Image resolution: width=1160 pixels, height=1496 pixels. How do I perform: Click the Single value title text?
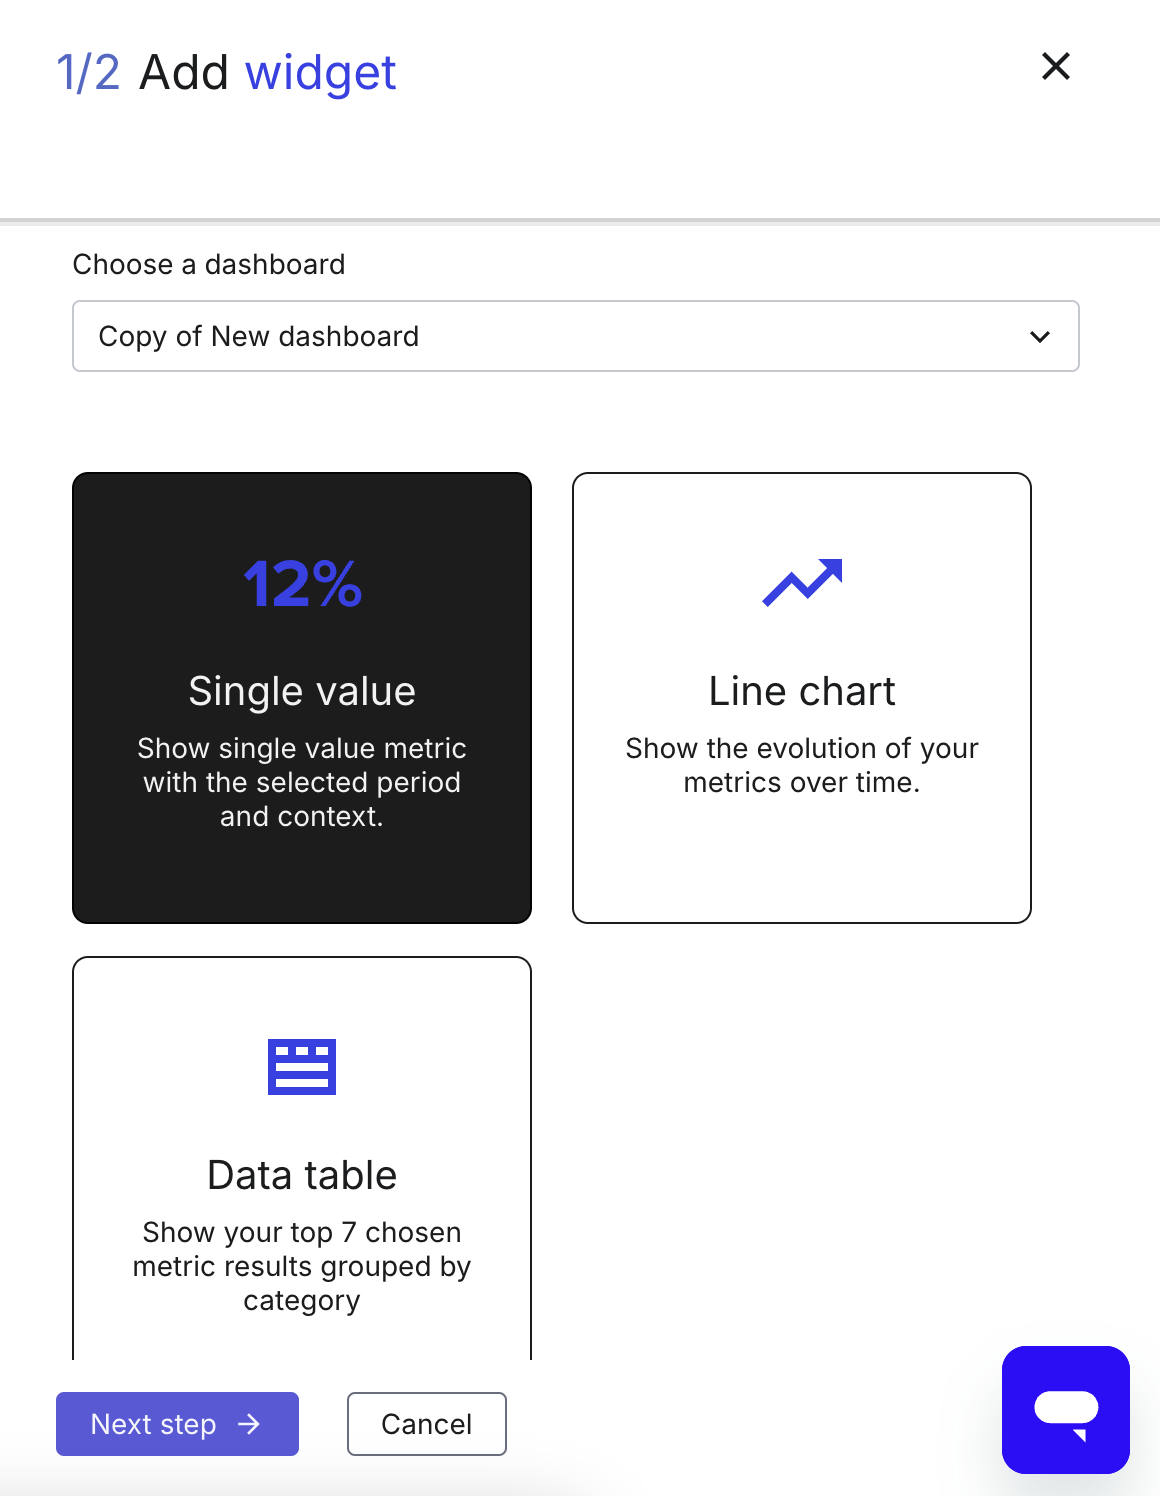pos(302,691)
